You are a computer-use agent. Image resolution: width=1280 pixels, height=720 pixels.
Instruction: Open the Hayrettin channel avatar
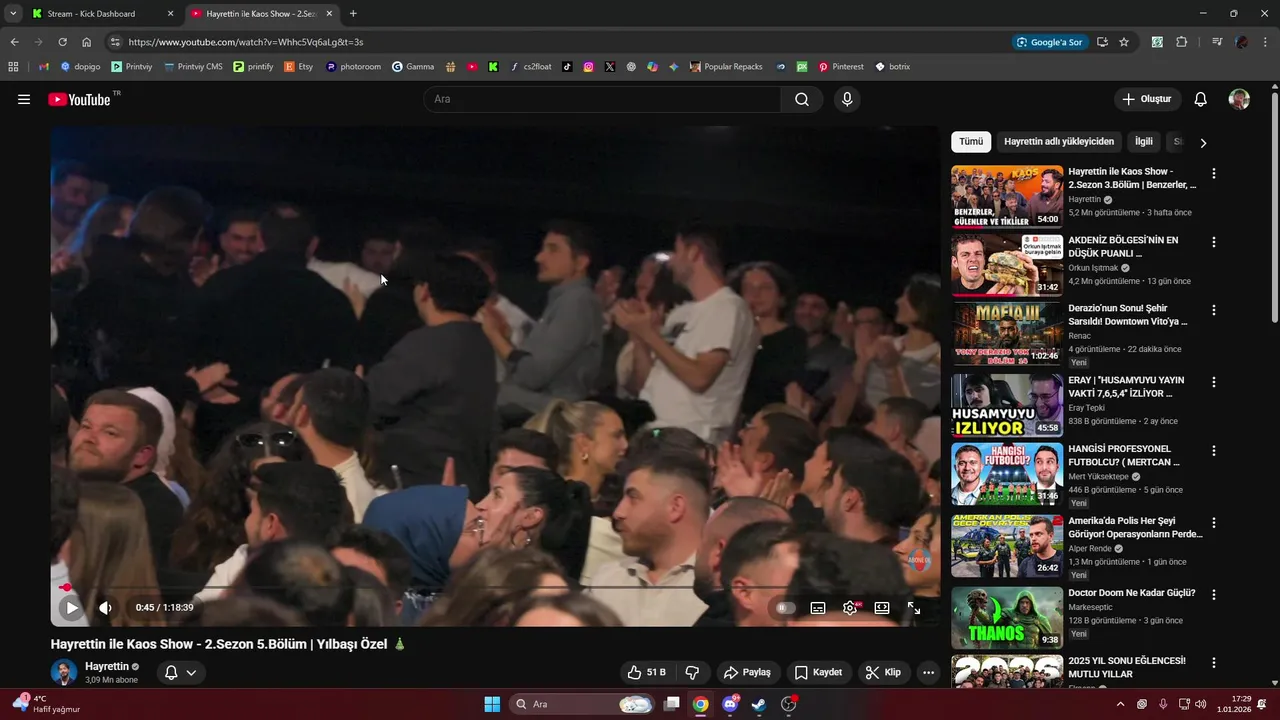(x=64, y=672)
